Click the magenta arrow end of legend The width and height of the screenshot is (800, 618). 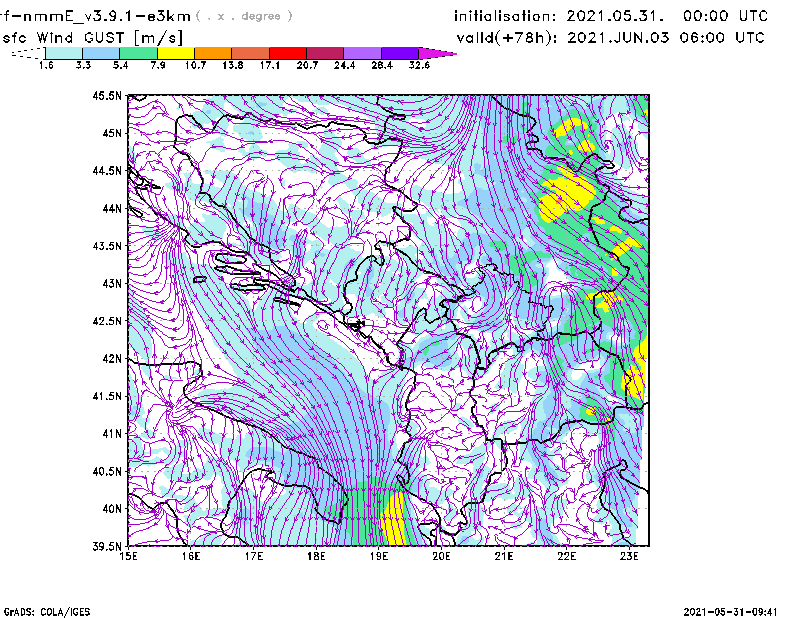pos(437,53)
